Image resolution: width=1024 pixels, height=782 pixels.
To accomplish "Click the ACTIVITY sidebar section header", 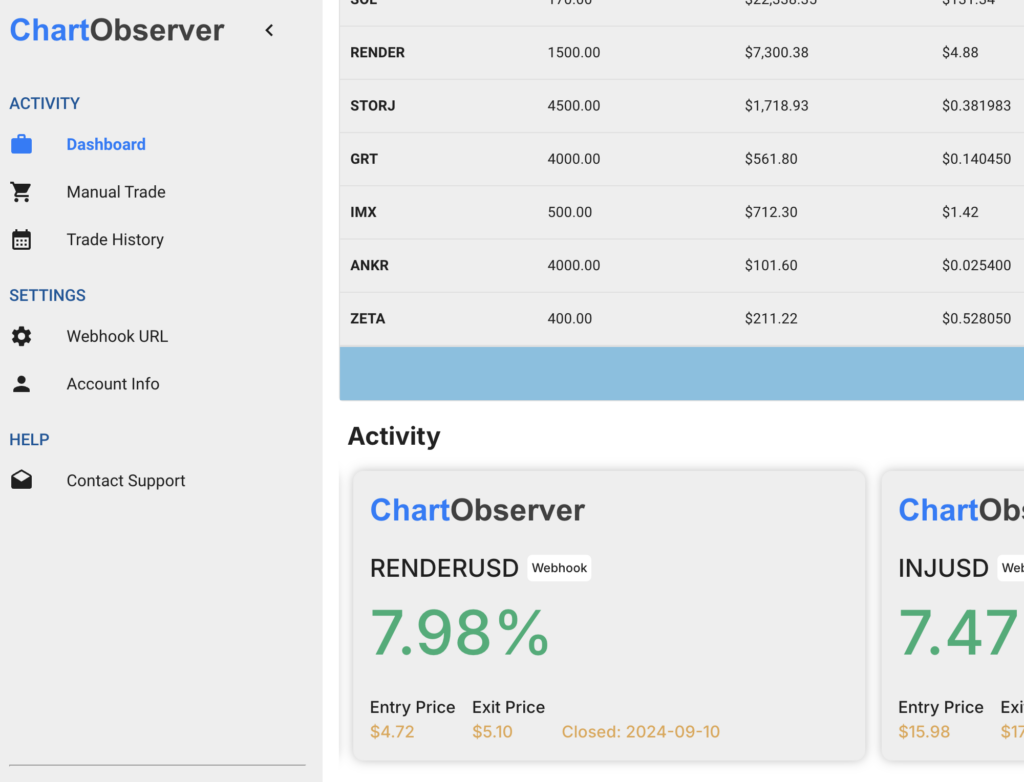I will click(x=44, y=103).
